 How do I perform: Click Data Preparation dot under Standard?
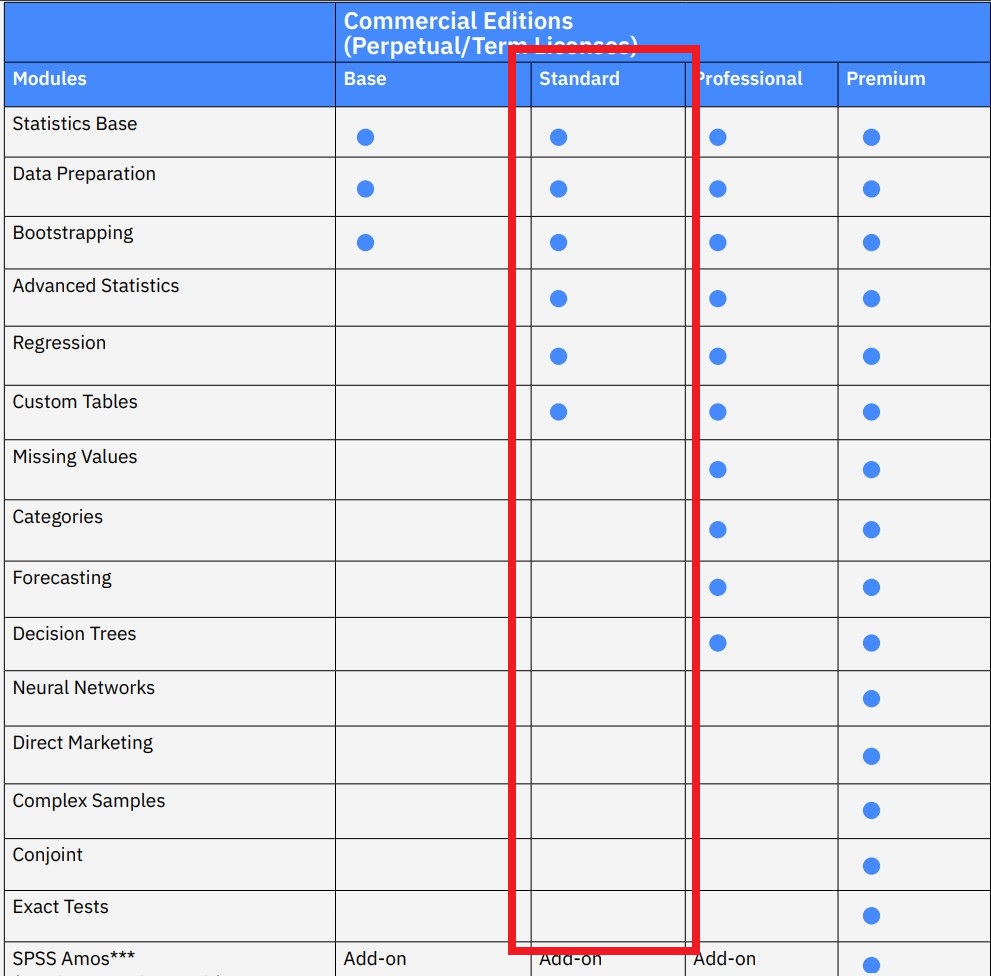point(558,189)
